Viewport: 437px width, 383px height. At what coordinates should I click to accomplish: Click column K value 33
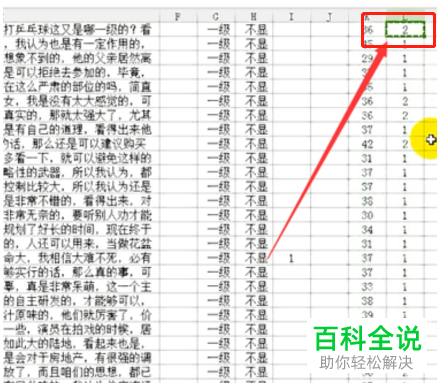367,287
